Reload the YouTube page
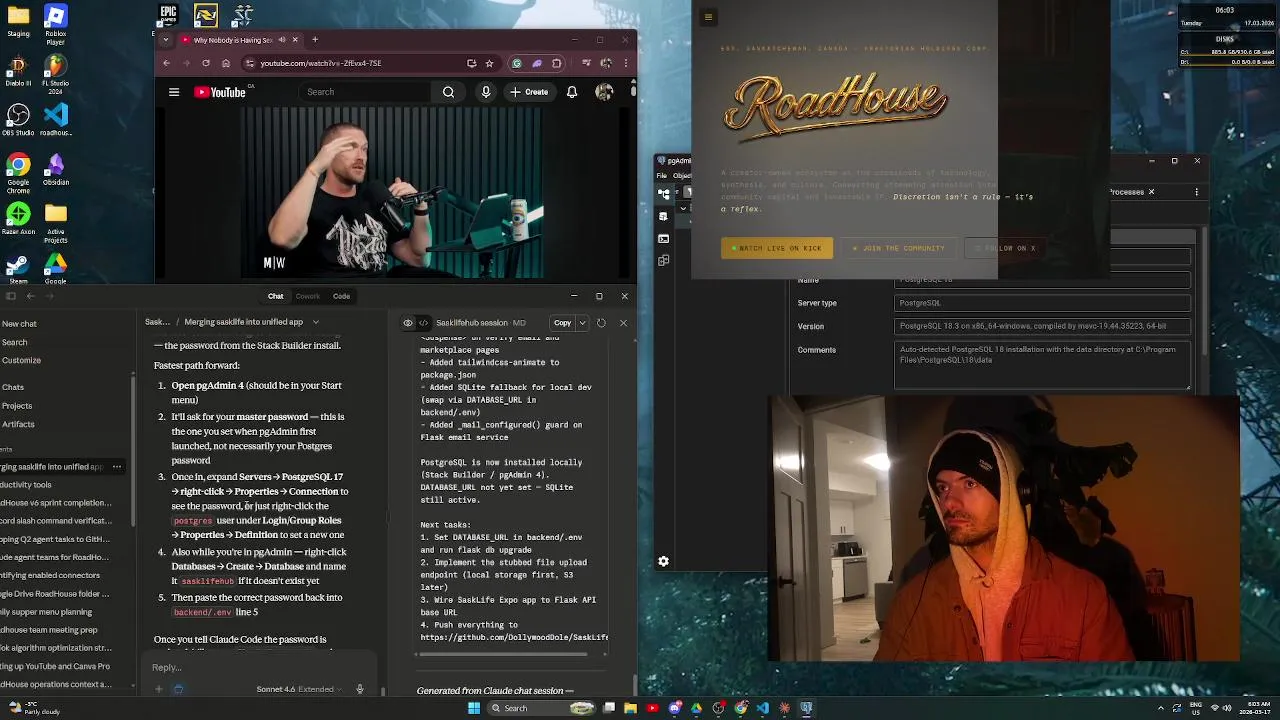The height and width of the screenshot is (720, 1280). (x=206, y=63)
